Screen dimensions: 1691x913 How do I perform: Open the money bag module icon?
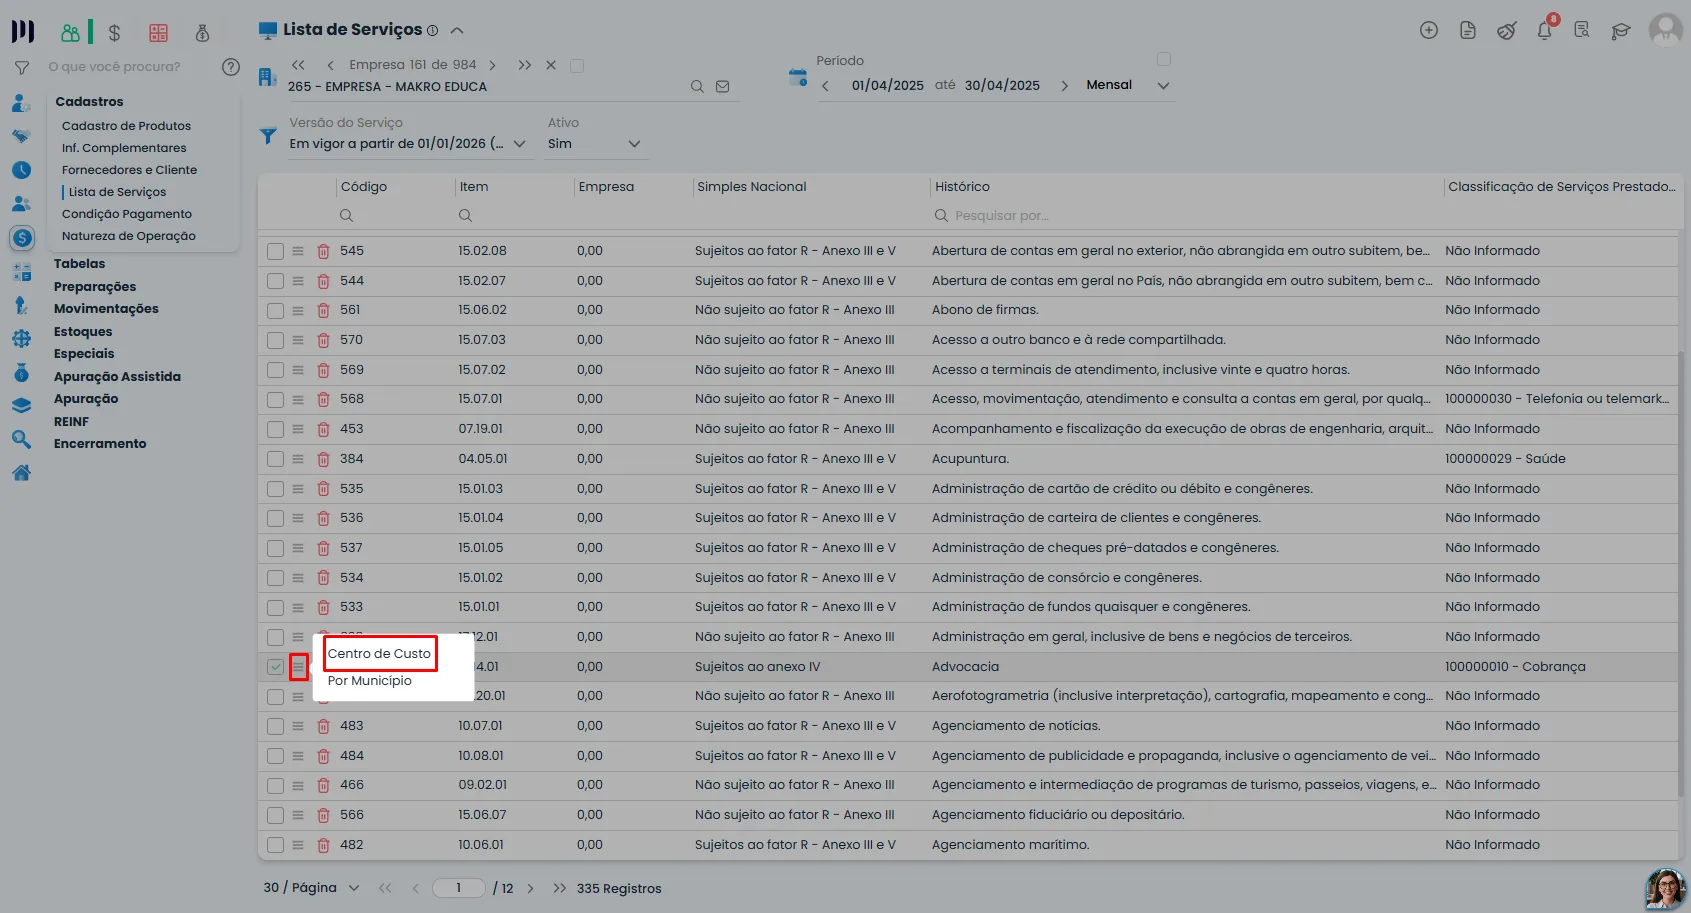point(202,33)
